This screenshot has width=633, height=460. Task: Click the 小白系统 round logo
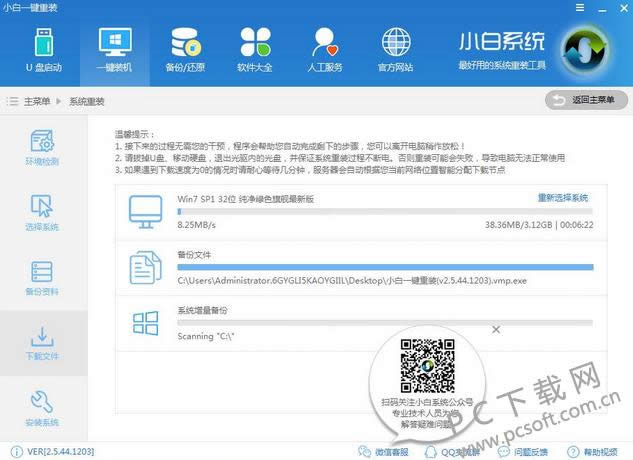tap(586, 50)
